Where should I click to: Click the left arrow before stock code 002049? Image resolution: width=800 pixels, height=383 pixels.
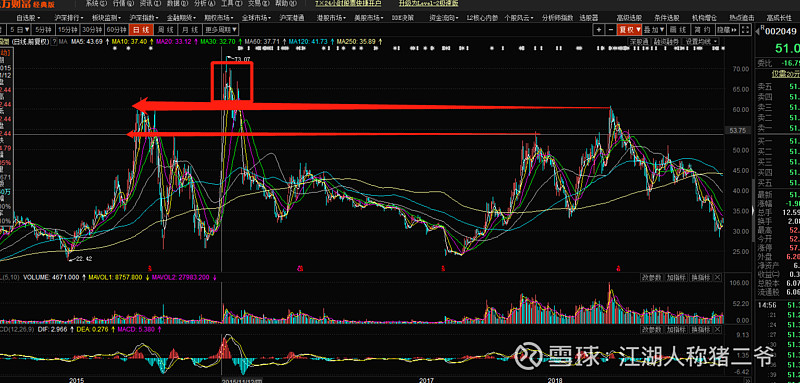click(x=757, y=31)
